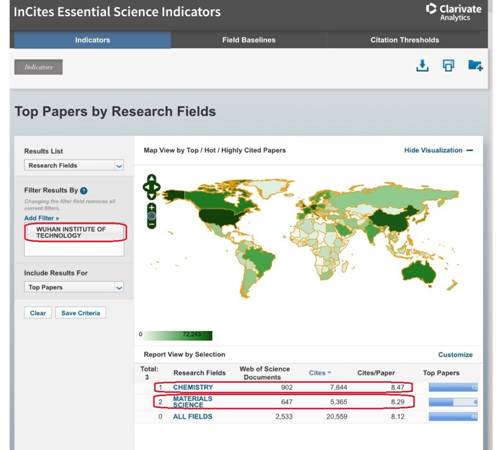Click the CHEMISTRY Top Papers bar
This screenshot has width=500, height=450.
point(453,387)
